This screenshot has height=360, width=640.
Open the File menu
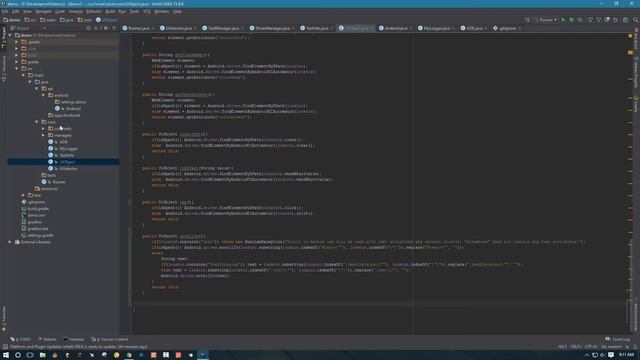[x=5, y=11]
